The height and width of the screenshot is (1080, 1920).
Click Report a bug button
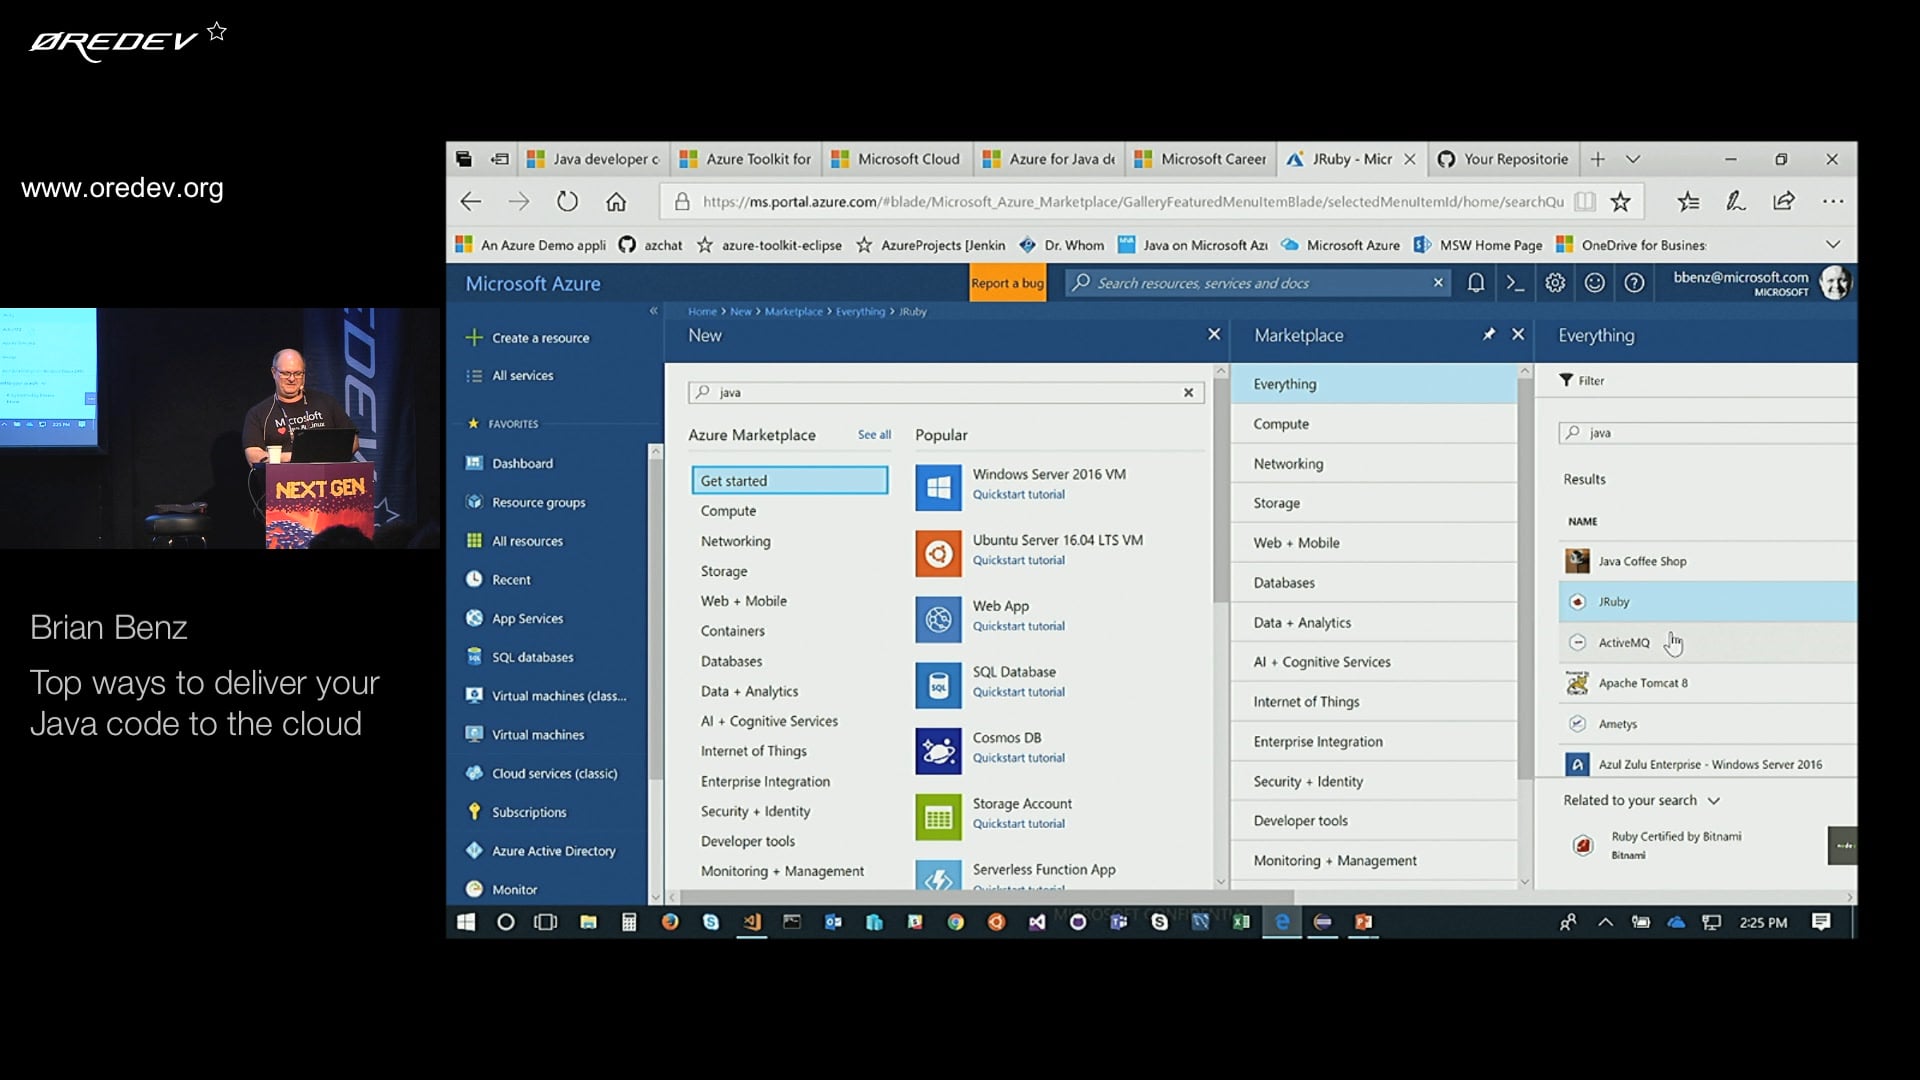[1007, 284]
